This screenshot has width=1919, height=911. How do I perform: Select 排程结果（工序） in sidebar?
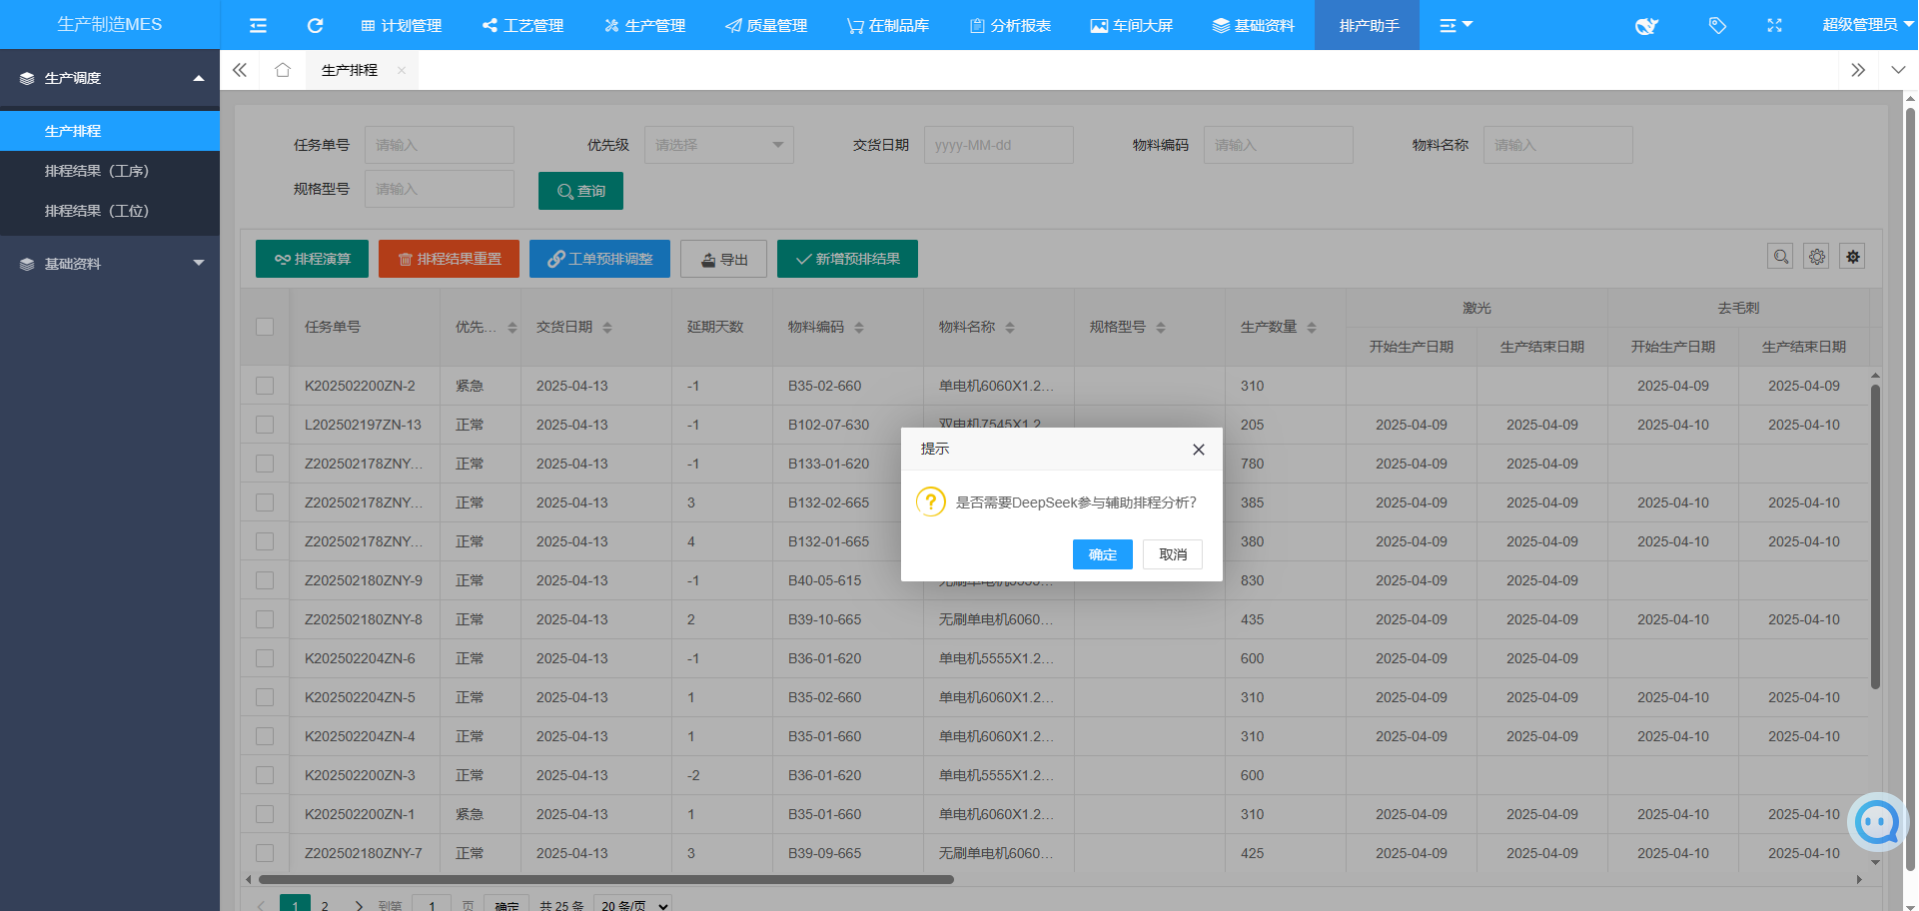pyautogui.click(x=97, y=171)
